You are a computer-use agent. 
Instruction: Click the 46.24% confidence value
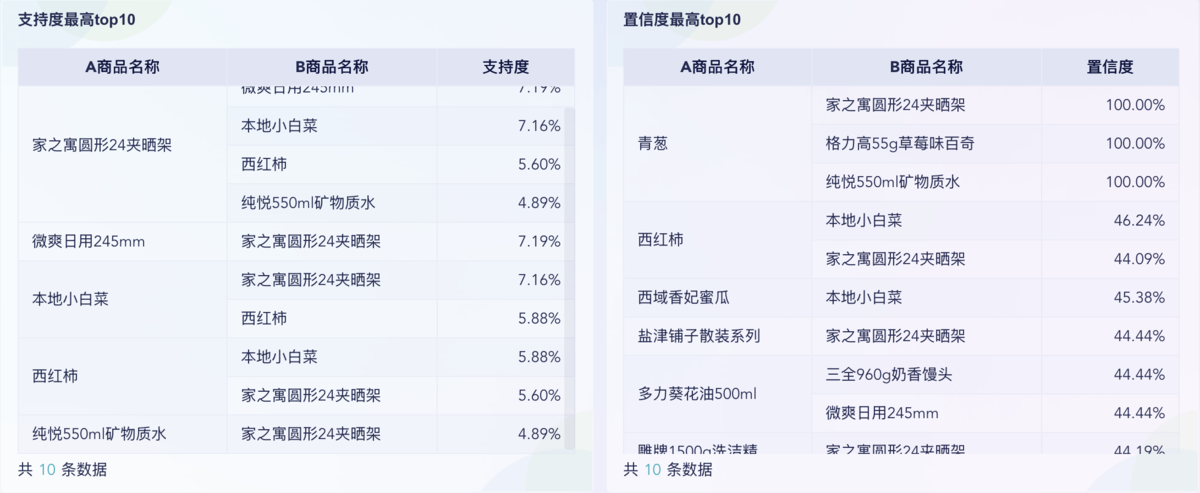(x=1139, y=221)
